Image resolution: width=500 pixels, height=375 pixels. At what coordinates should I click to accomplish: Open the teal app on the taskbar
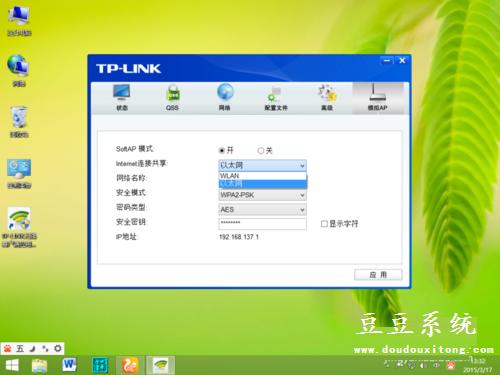point(100,366)
